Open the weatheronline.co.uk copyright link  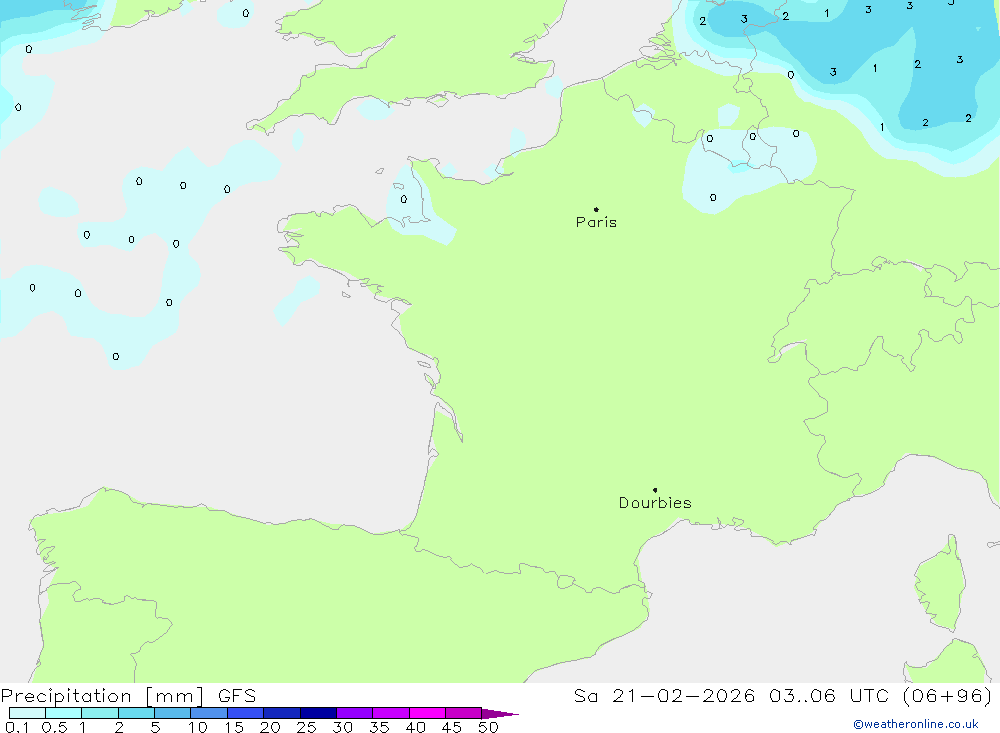click(916, 724)
